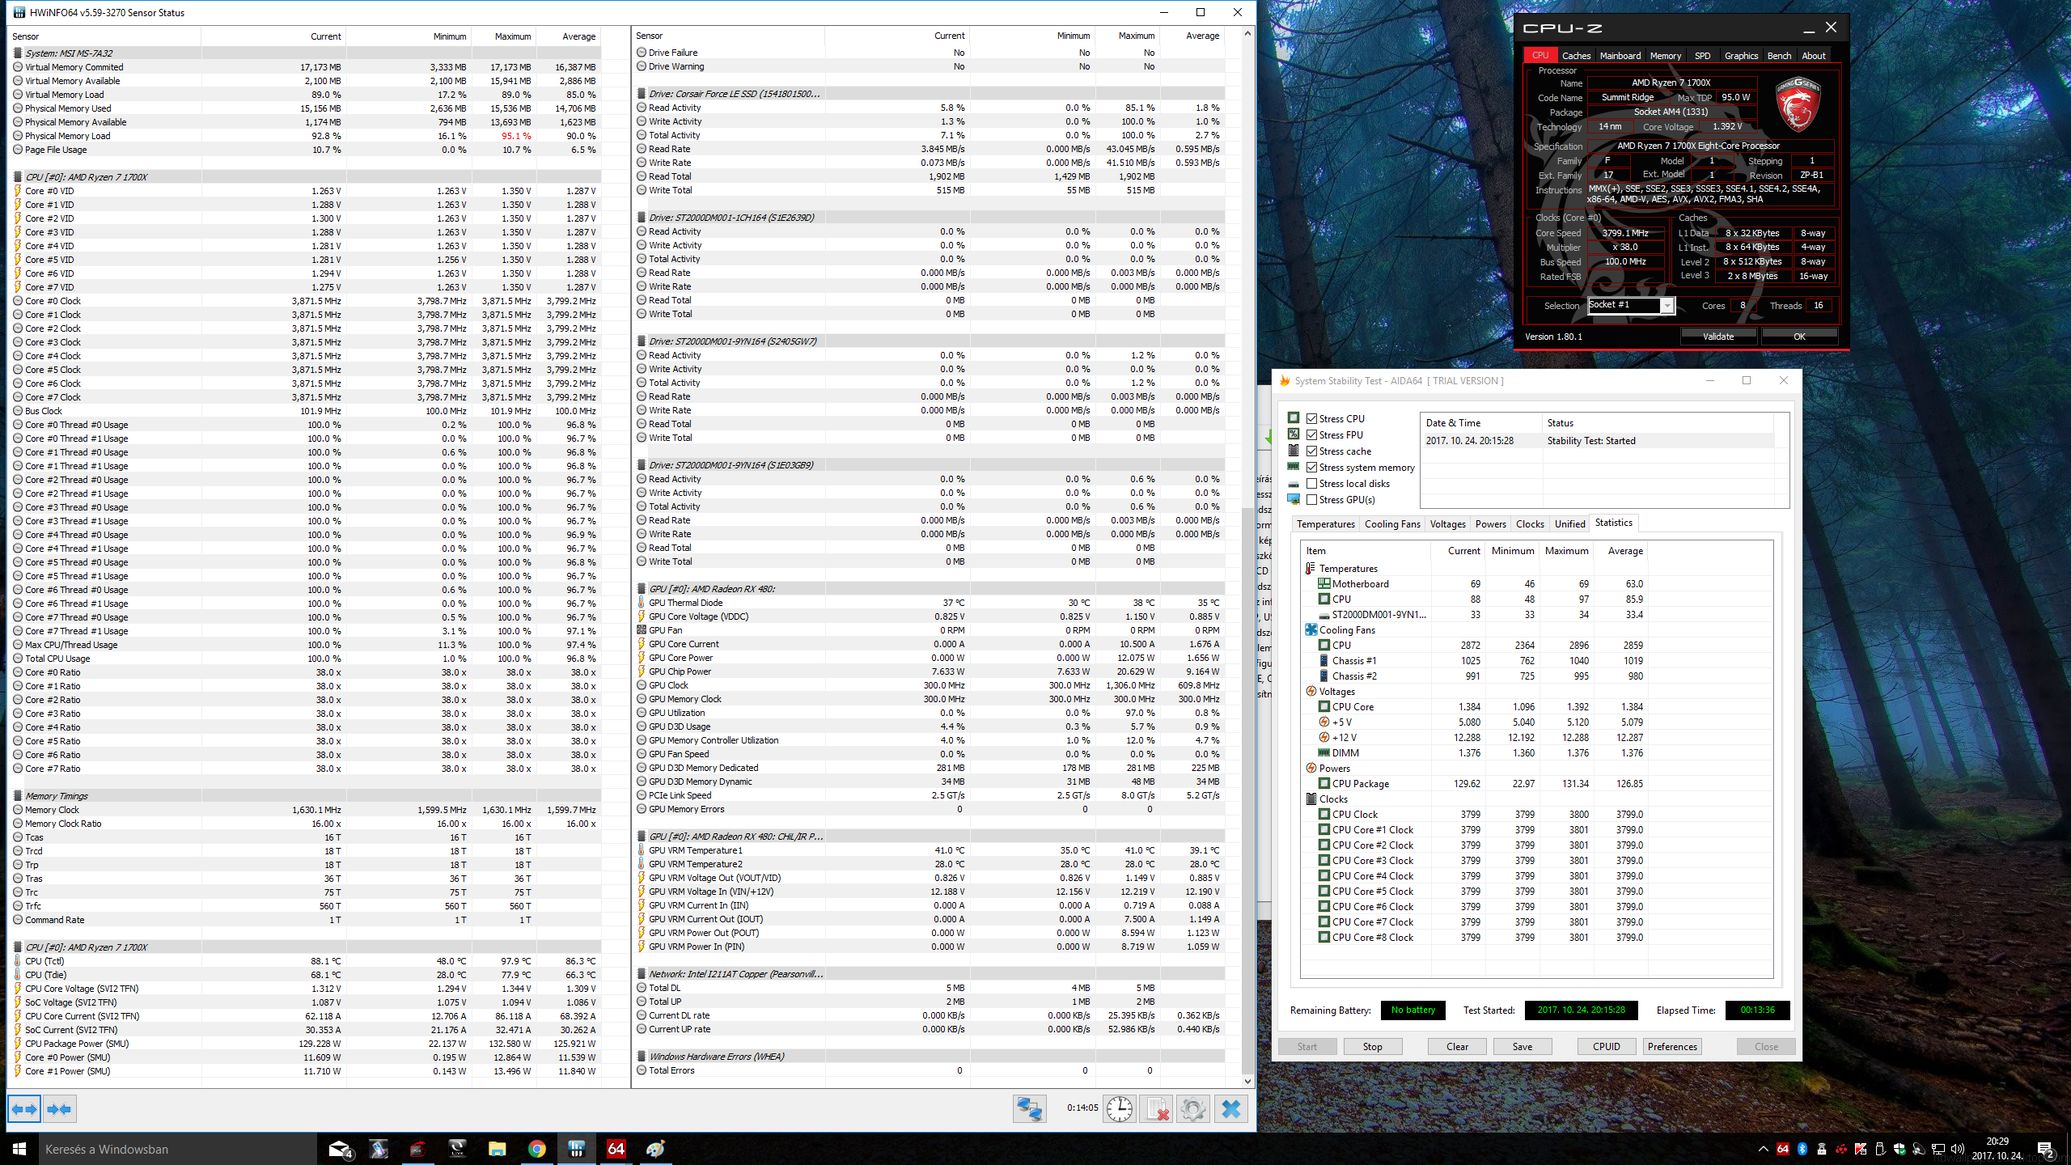2071x1165 pixels.
Task: Click the taskbar clock showing 20:29
Action: coord(1998,1148)
